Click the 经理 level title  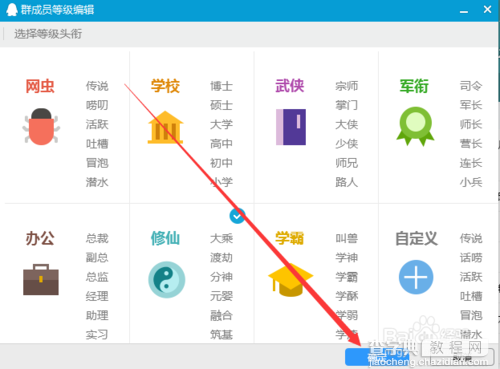(97, 296)
